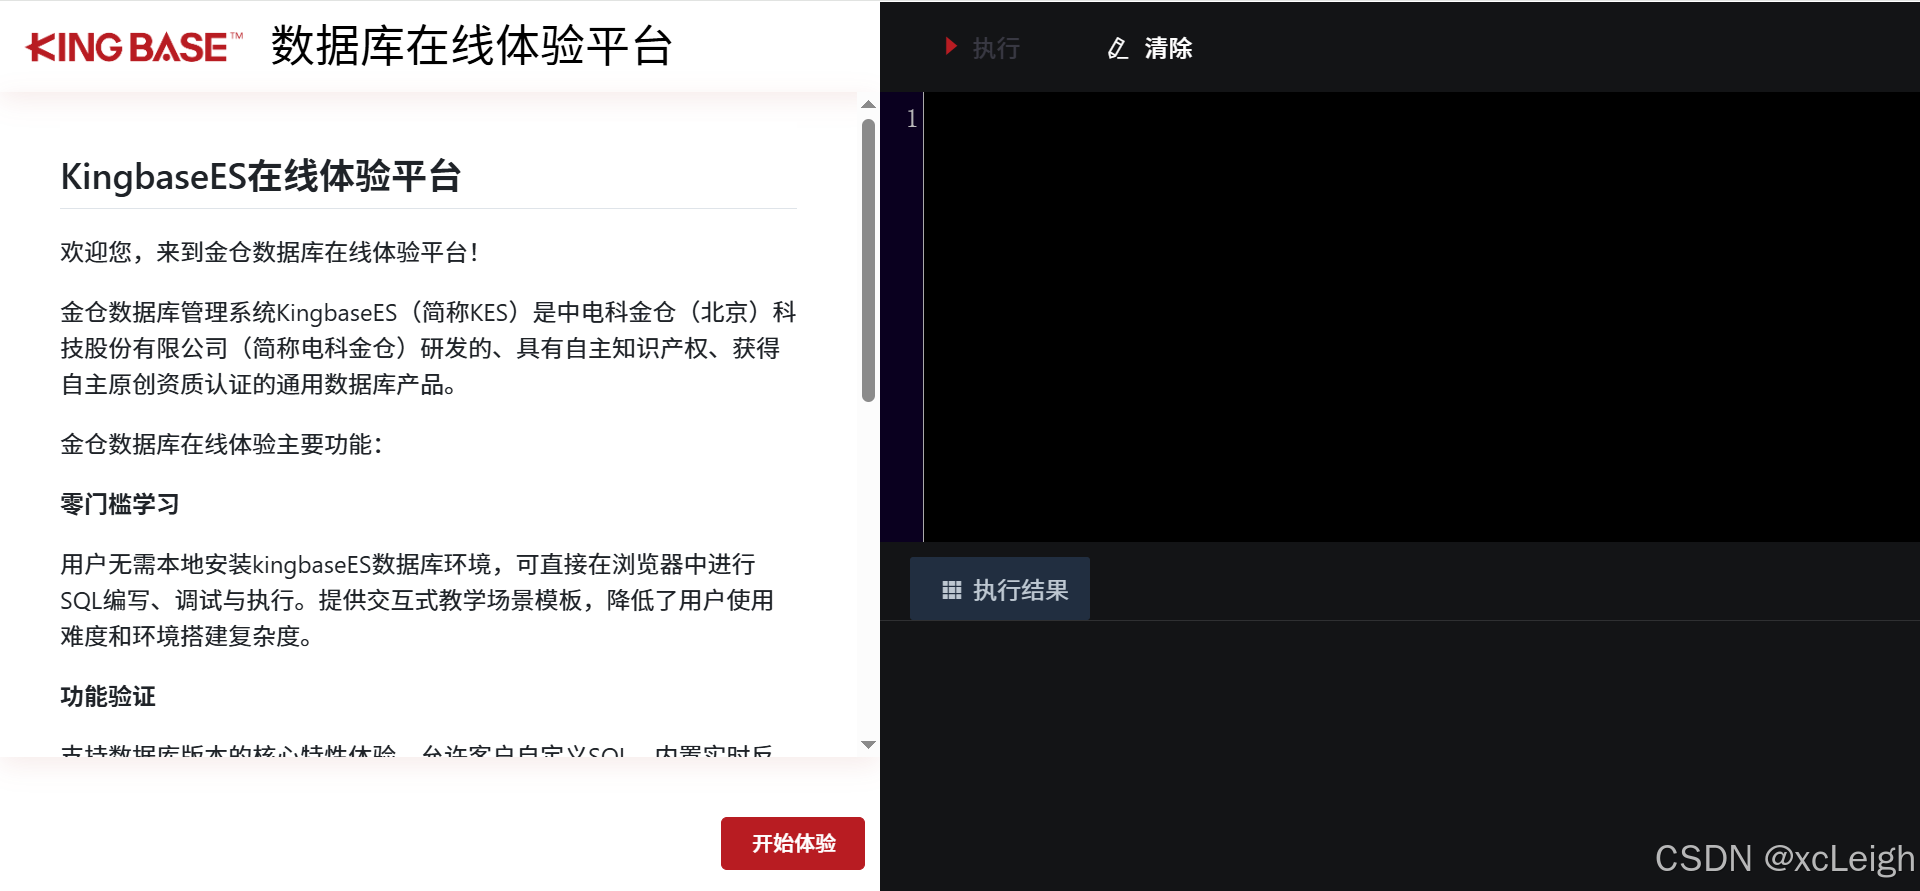Image resolution: width=1920 pixels, height=891 pixels.
Task: Open the 执行结果 tab
Action: click(x=1000, y=589)
